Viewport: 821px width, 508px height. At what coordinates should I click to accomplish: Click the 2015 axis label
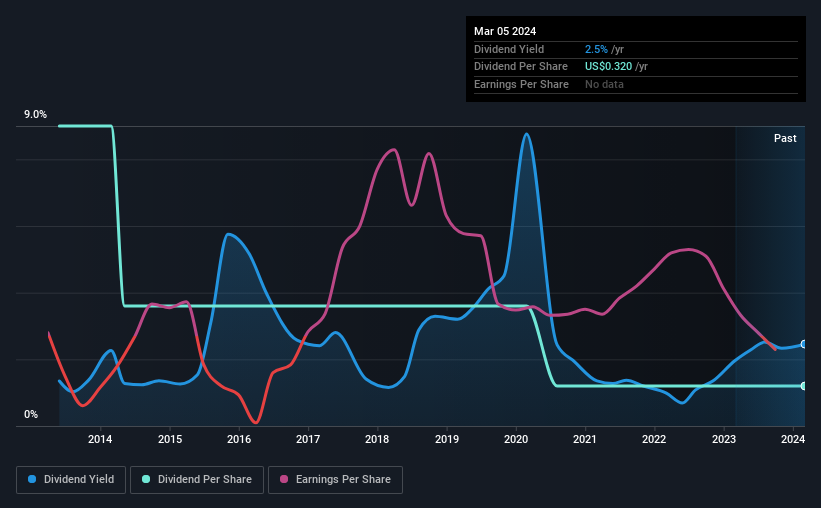point(170,439)
